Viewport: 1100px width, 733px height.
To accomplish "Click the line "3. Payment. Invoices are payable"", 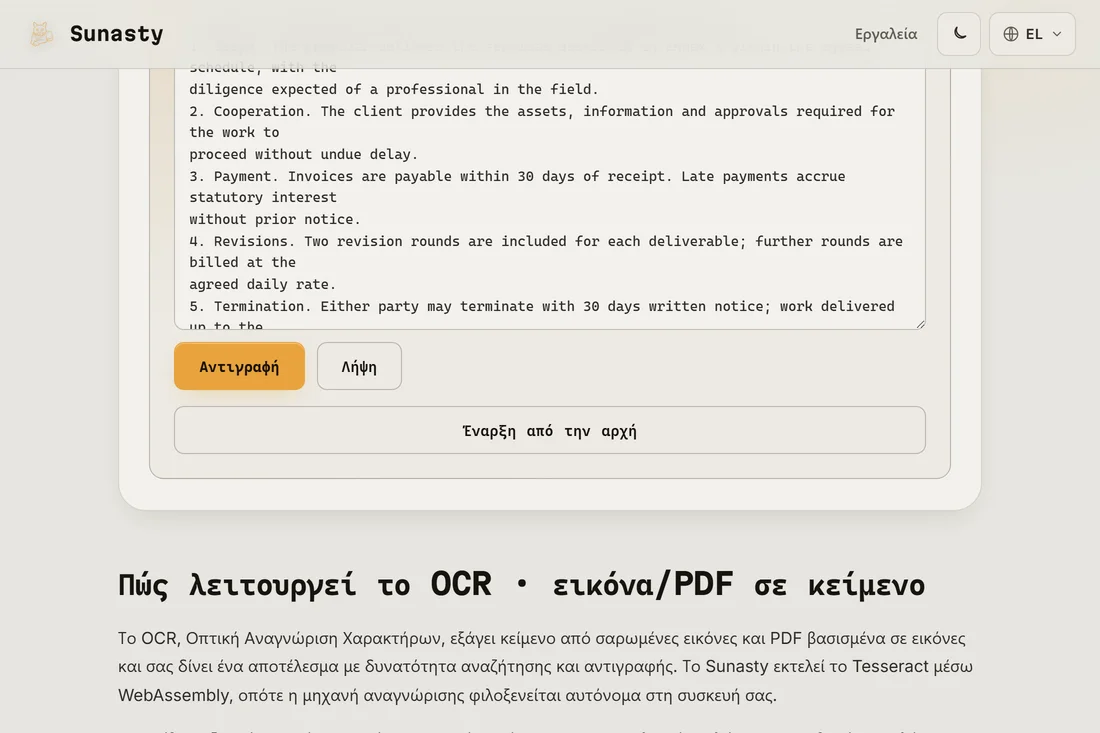I will [x=517, y=176].
